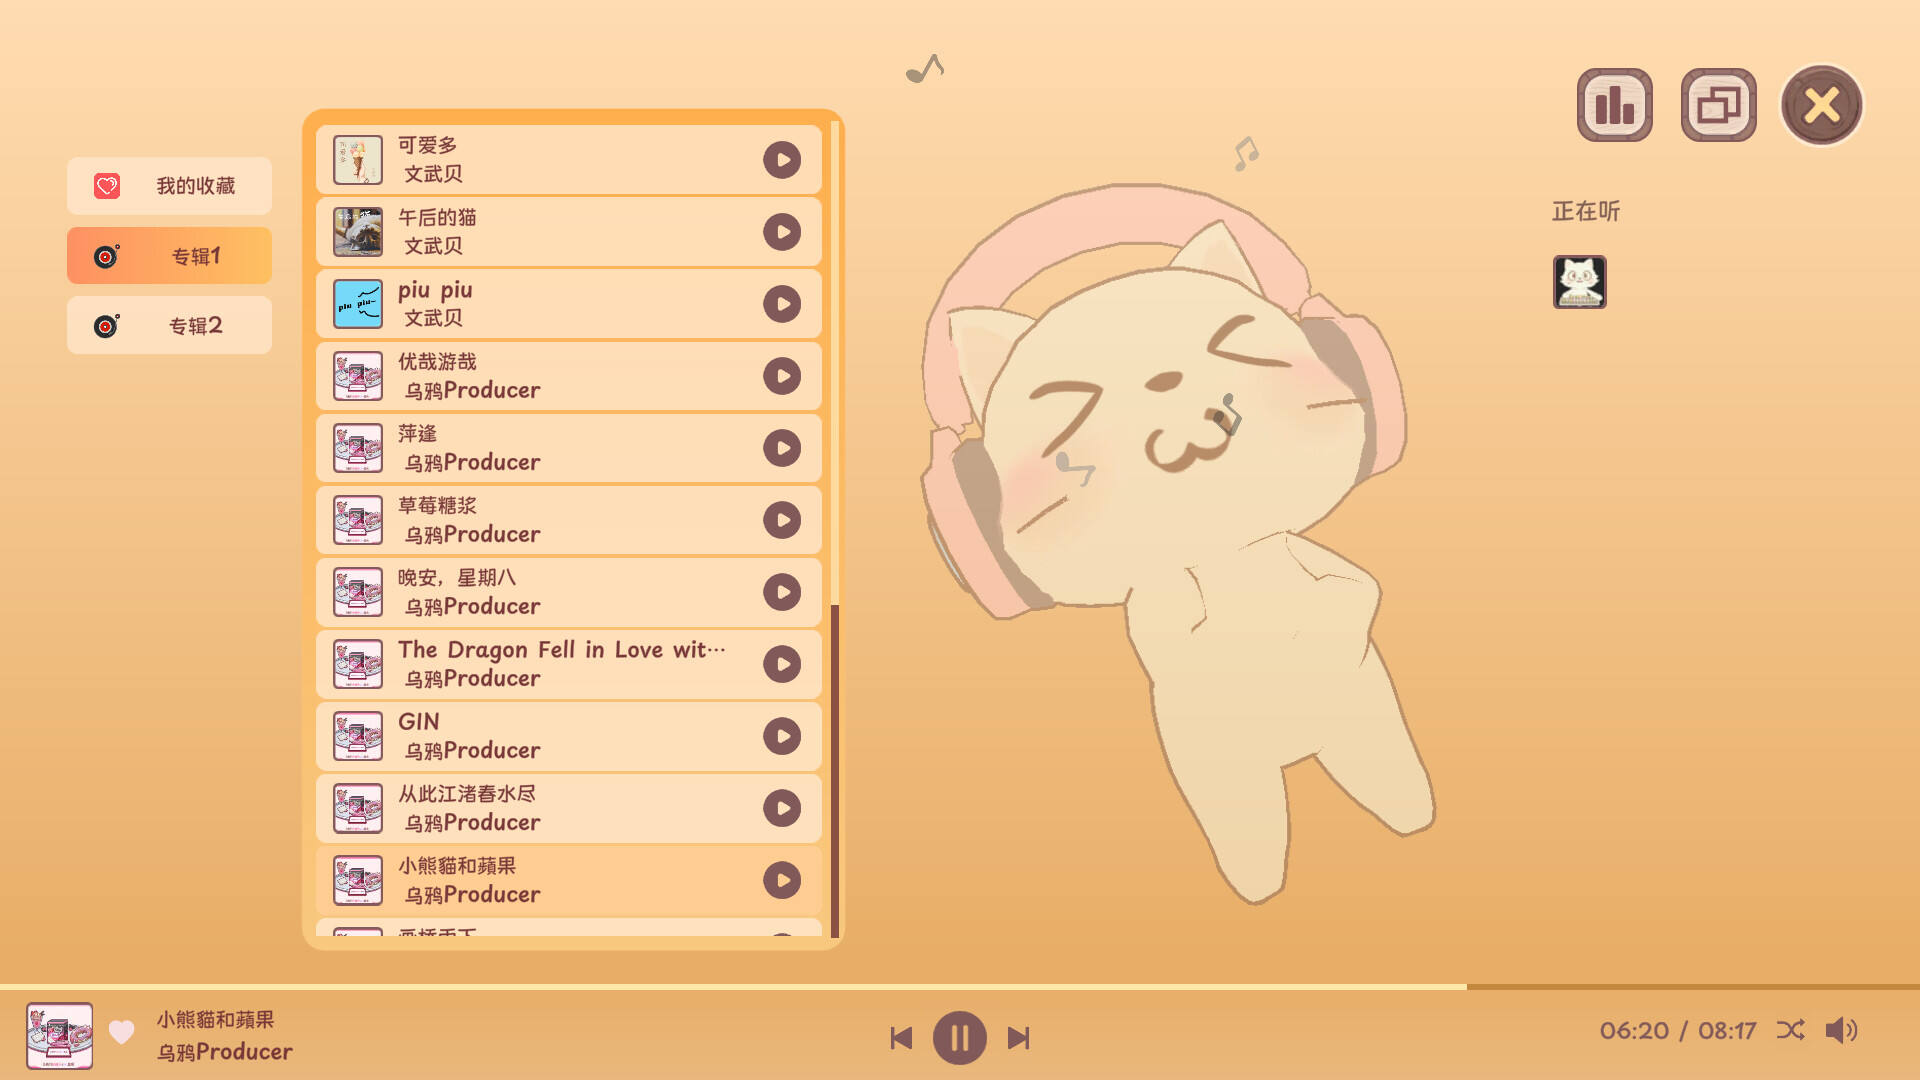Switch to 专辑2 album
This screenshot has height=1080, width=1920.
169,326
